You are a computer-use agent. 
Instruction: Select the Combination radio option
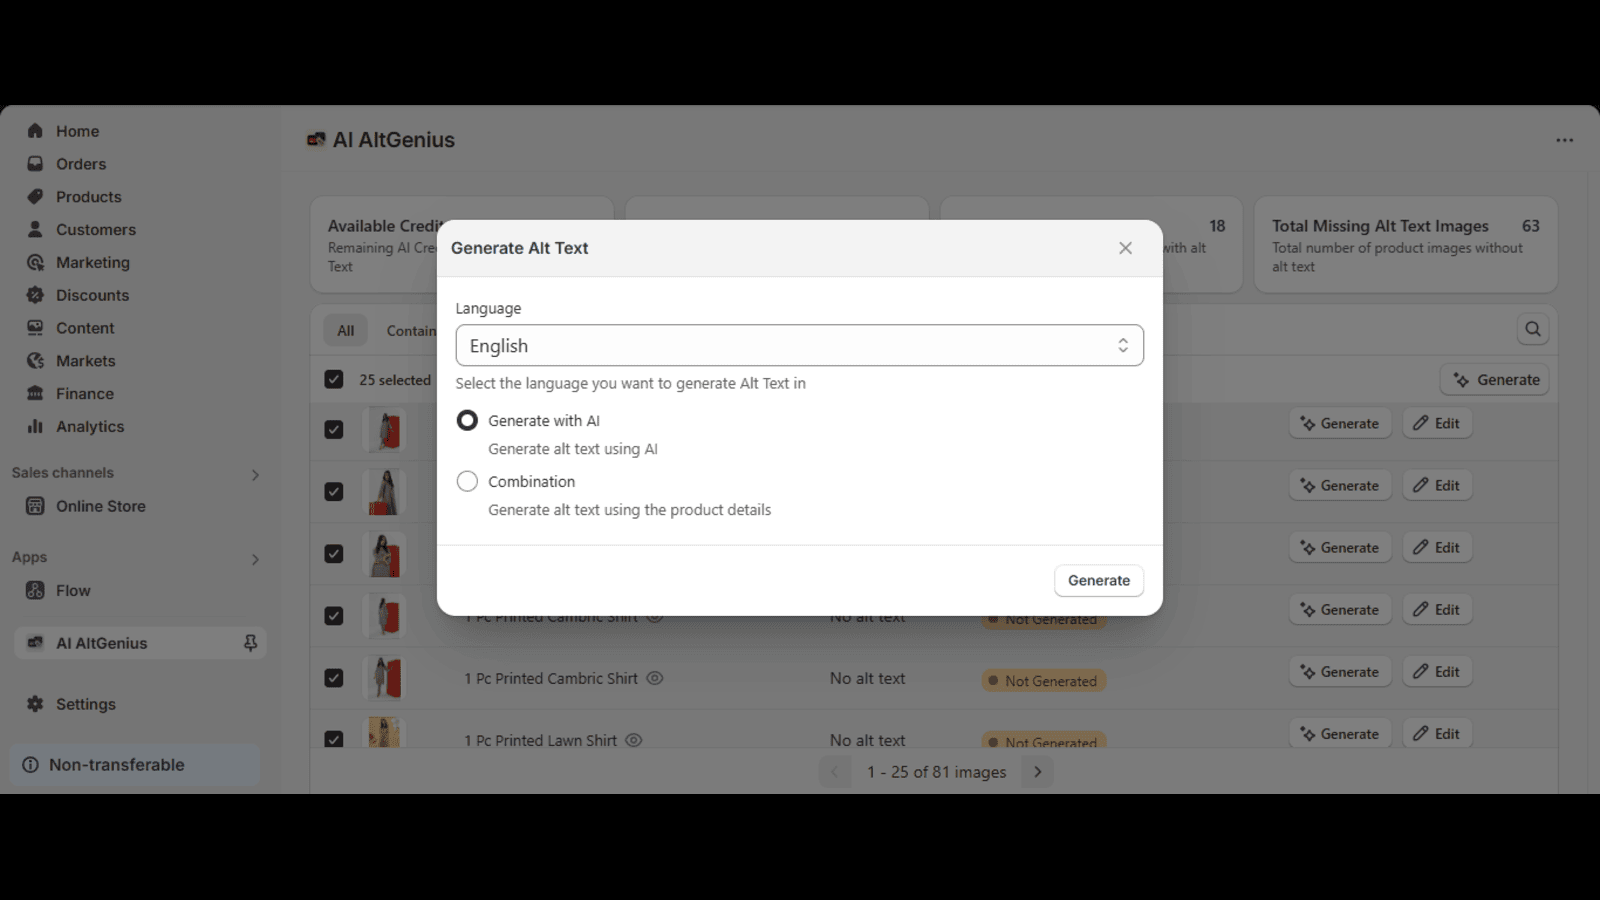click(x=467, y=481)
